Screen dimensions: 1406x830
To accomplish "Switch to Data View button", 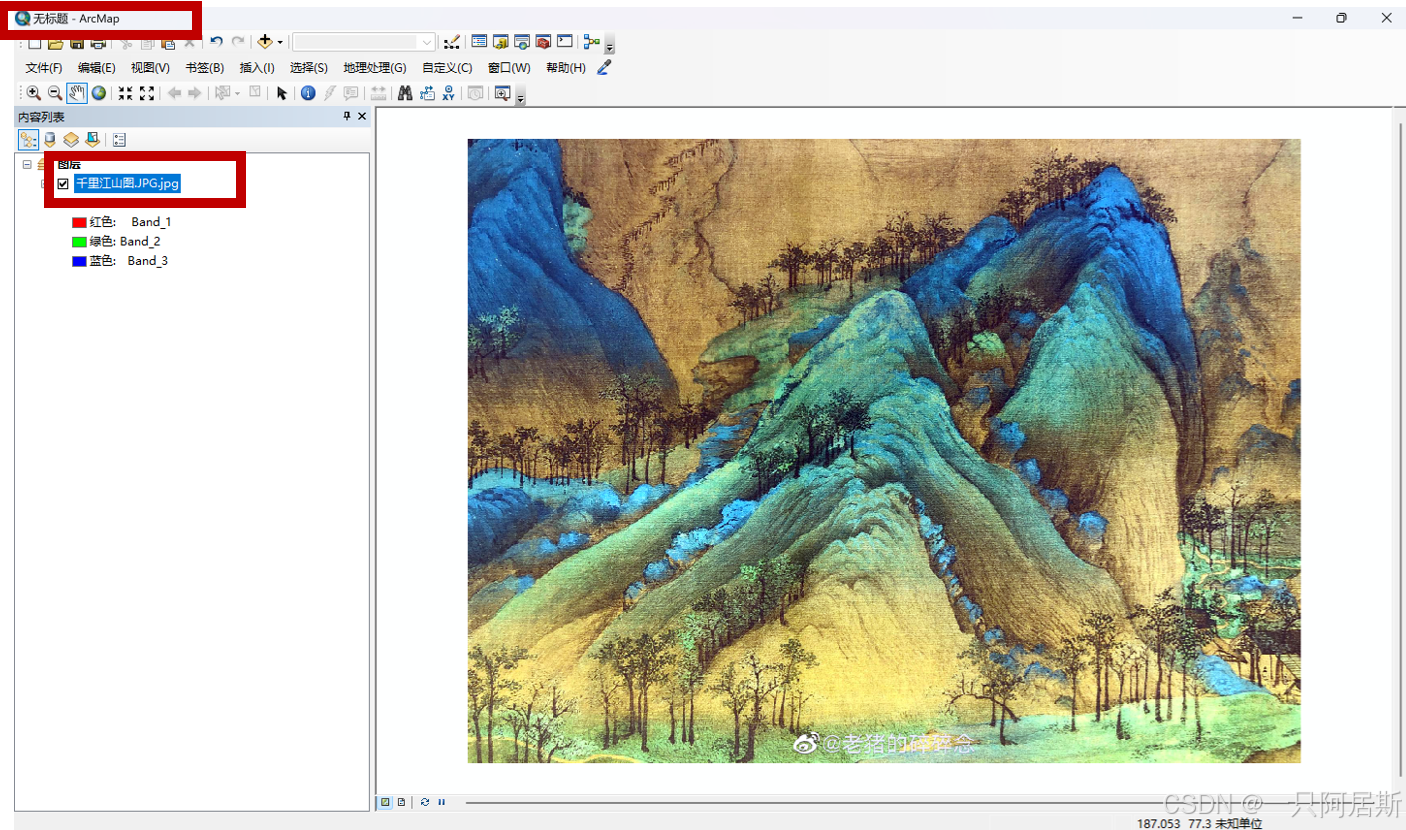I will click(x=385, y=802).
